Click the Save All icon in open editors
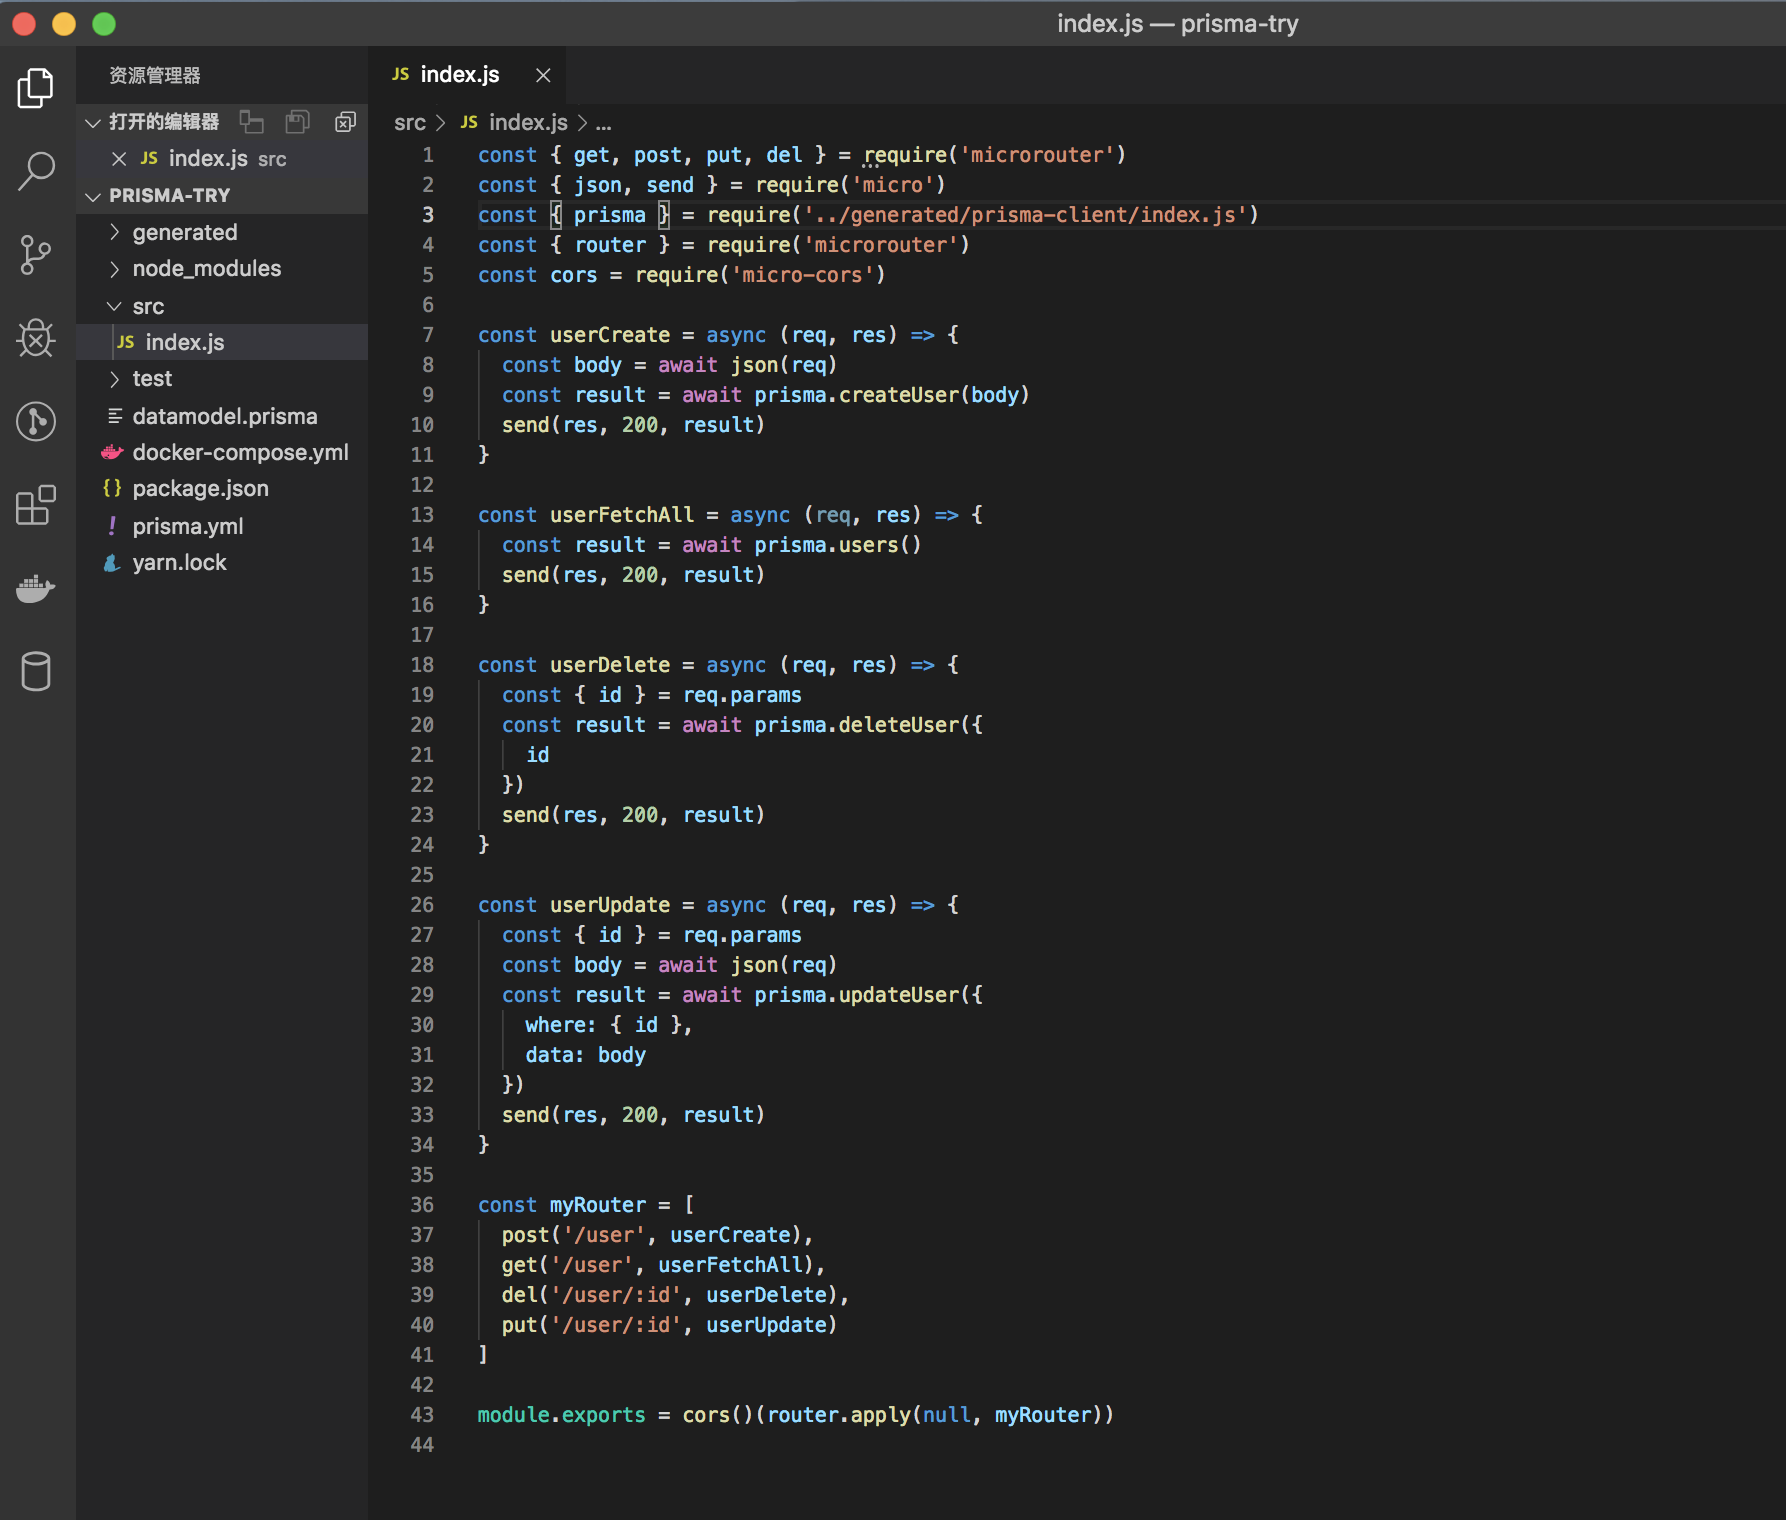 click(x=297, y=122)
